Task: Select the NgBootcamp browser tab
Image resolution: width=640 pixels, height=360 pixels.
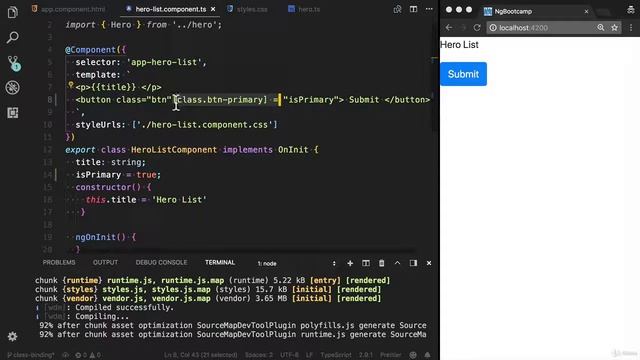Action: click(x=536, y=11)
